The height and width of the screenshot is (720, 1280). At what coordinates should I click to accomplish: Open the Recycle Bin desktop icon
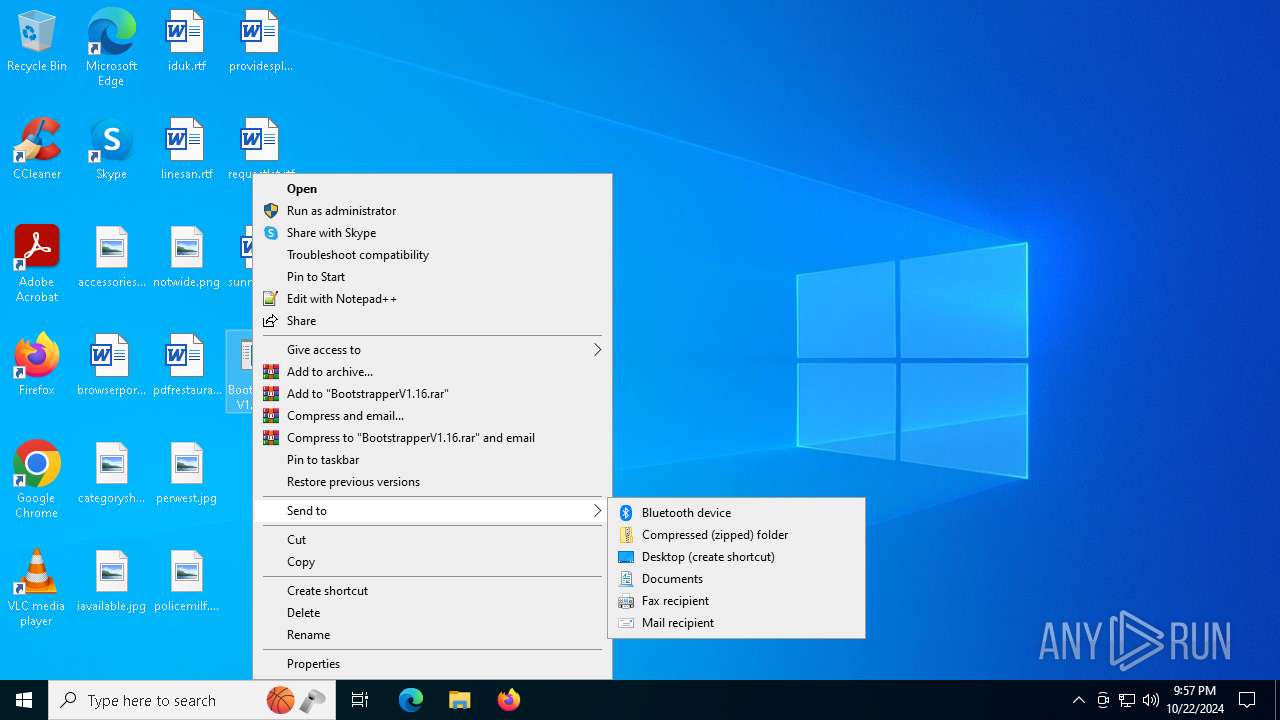(x=37, y=42)
